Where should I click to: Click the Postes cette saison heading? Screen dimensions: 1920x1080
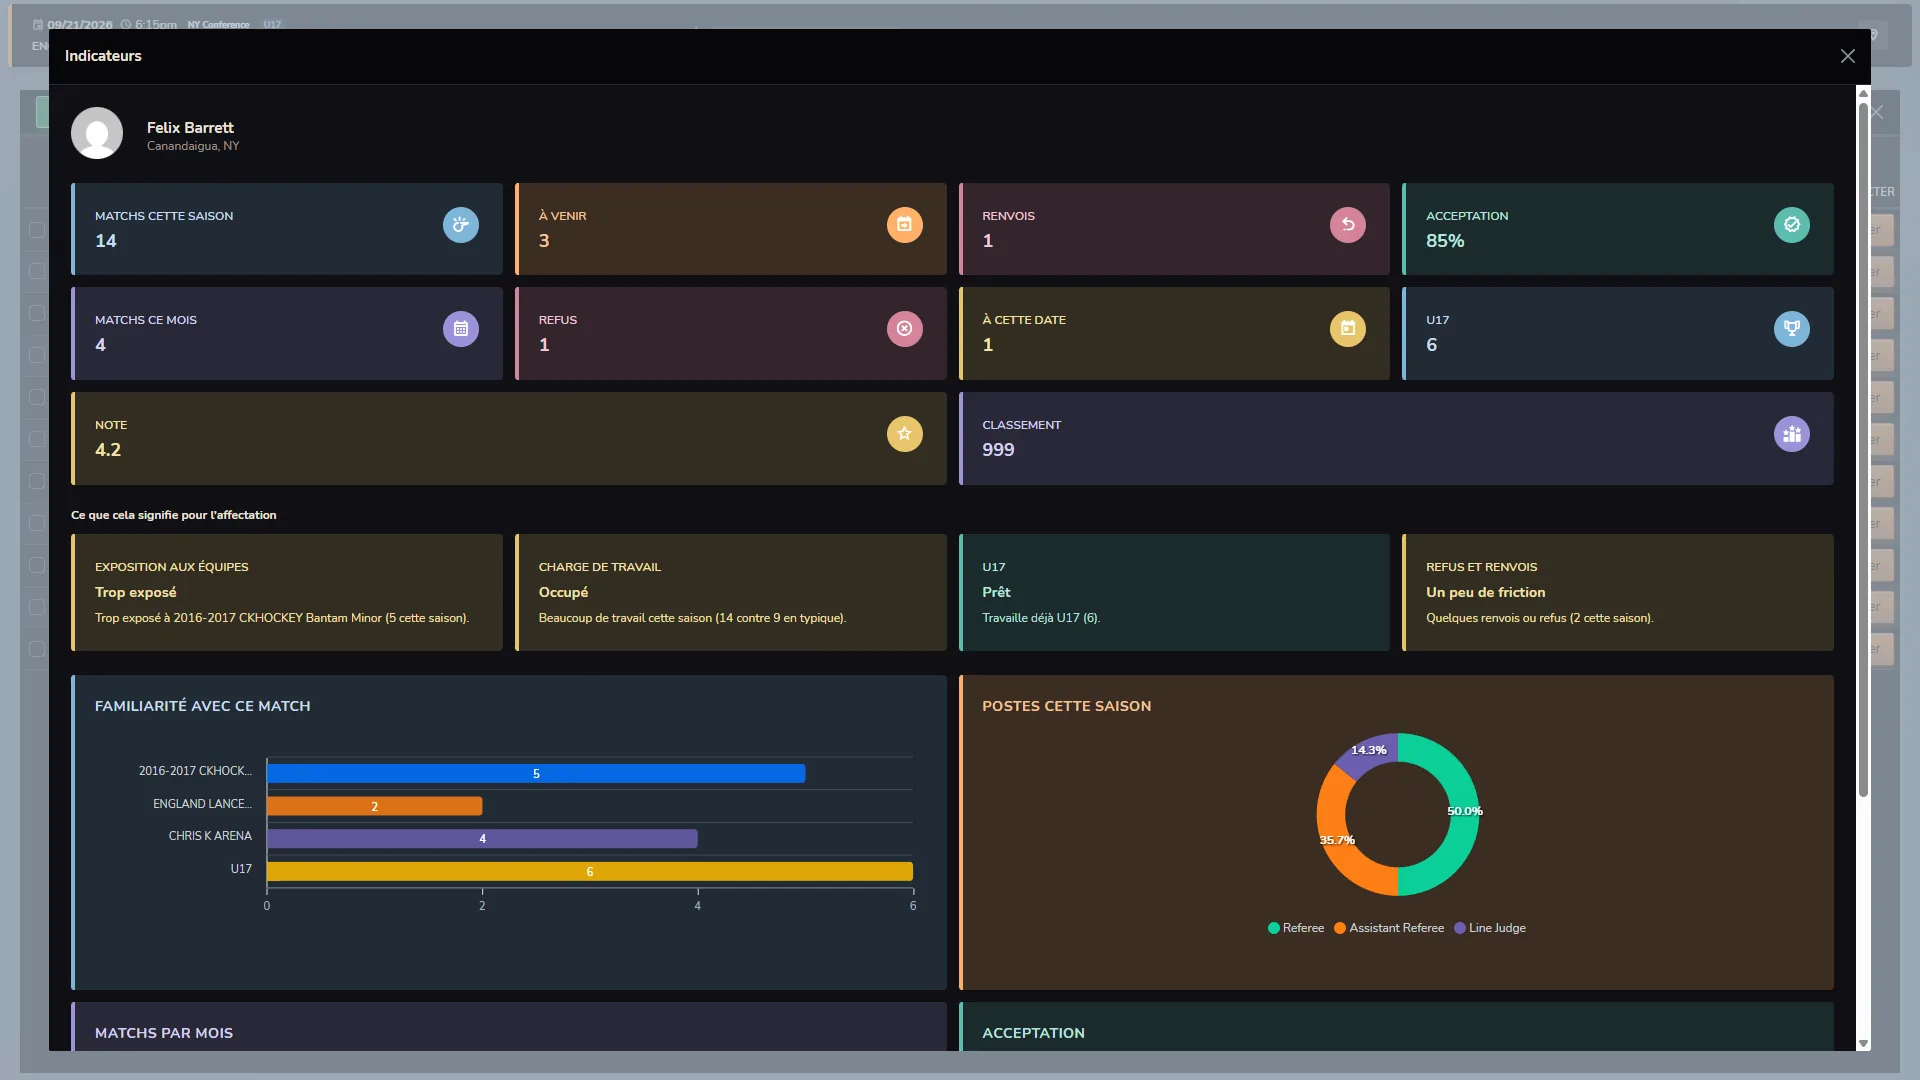tap(1067, 706)
